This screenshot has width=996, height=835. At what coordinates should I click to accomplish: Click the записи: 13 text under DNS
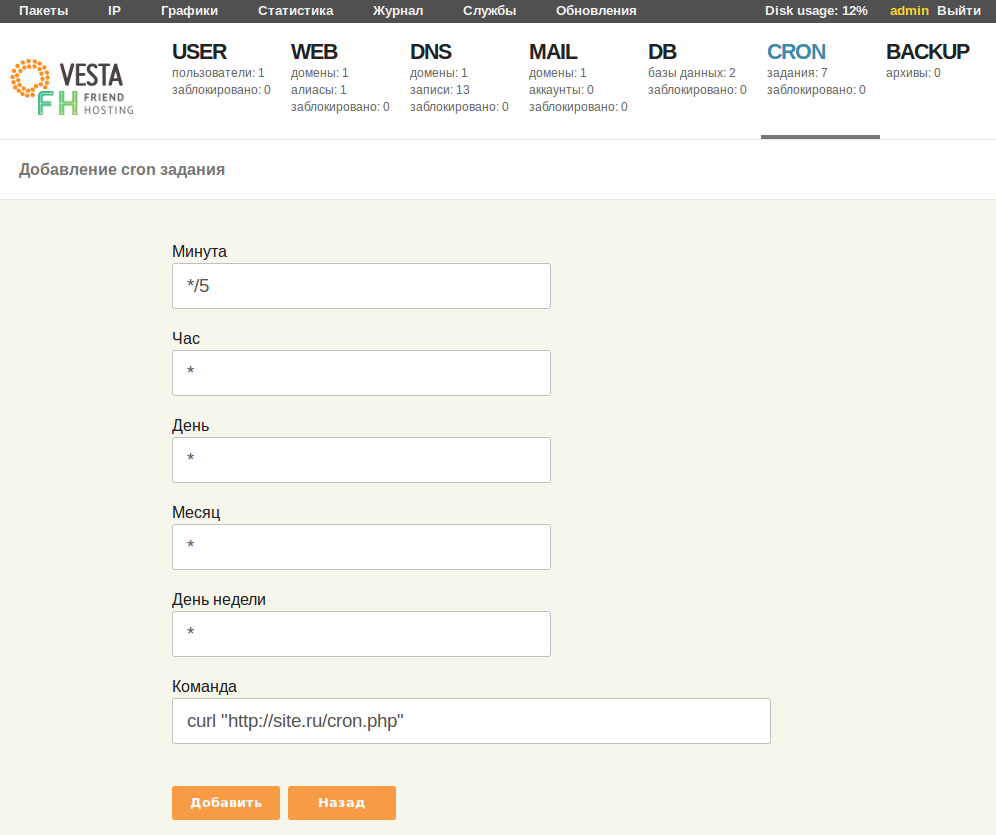440,90
